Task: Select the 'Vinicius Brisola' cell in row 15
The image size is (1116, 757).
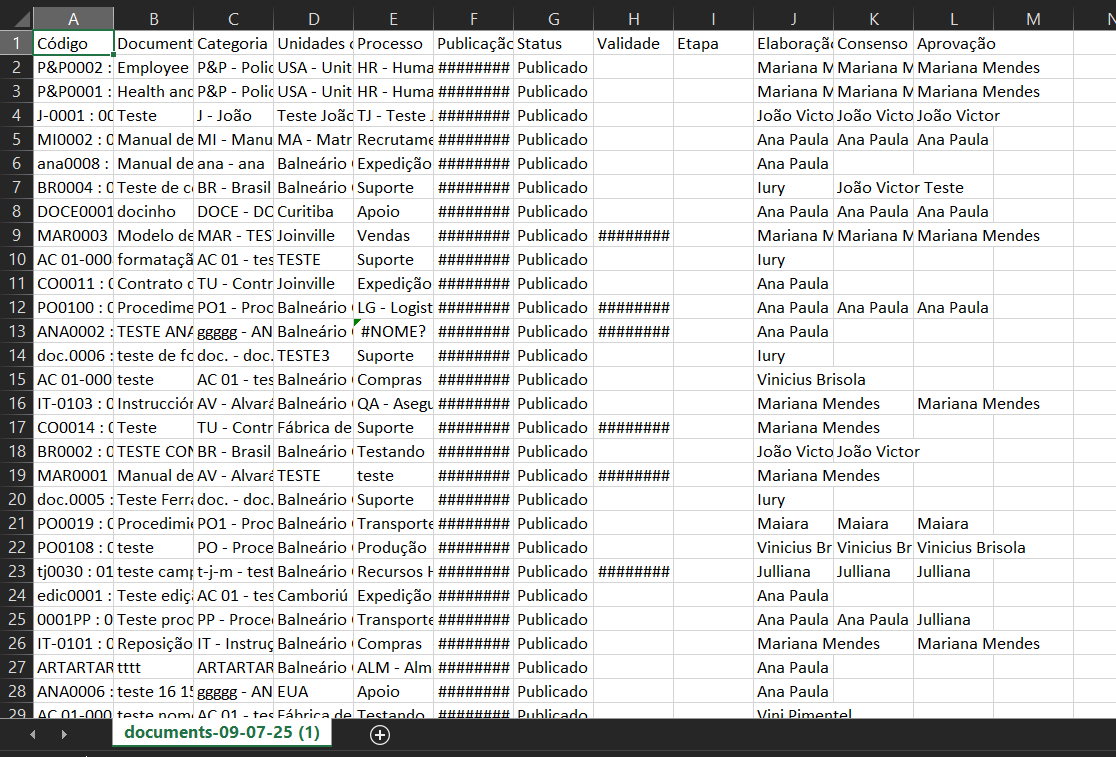Action: click(794, 380)
